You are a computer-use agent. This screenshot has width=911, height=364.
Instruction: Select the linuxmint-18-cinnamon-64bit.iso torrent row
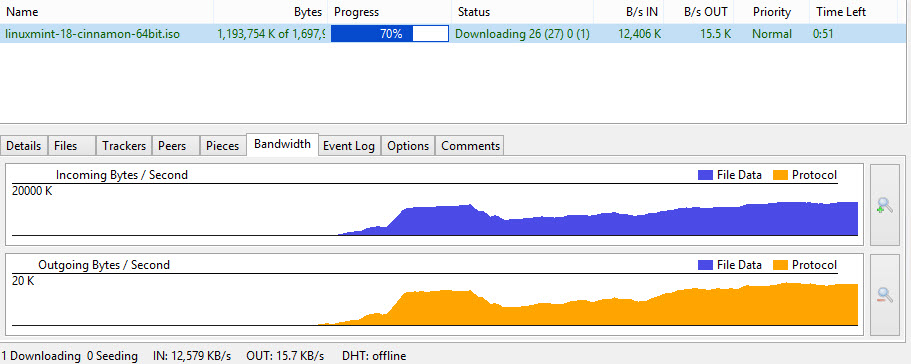click(453, 34)
